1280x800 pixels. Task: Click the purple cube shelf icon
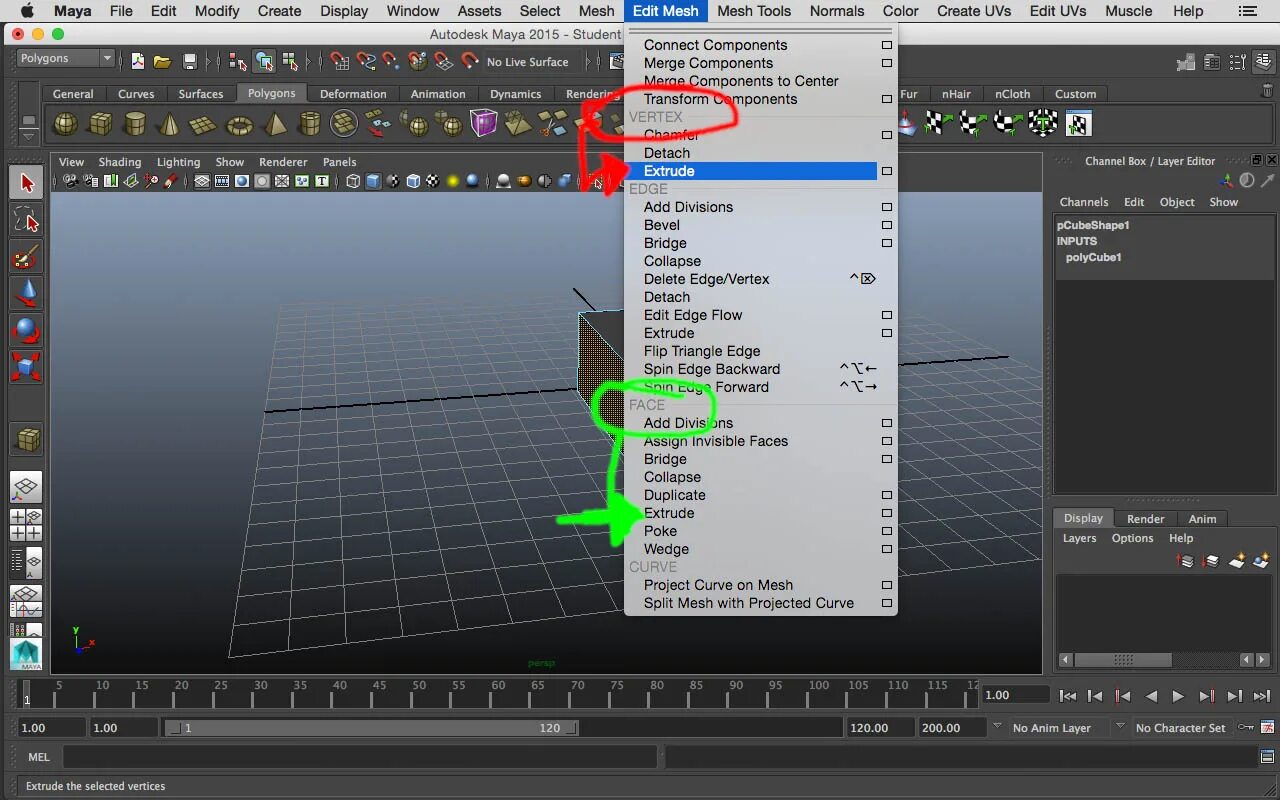click(484, 124)
